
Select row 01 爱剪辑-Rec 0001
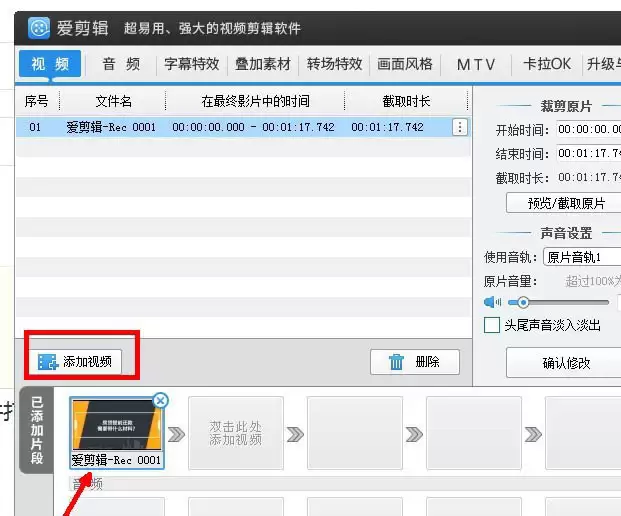pos(242,127)
